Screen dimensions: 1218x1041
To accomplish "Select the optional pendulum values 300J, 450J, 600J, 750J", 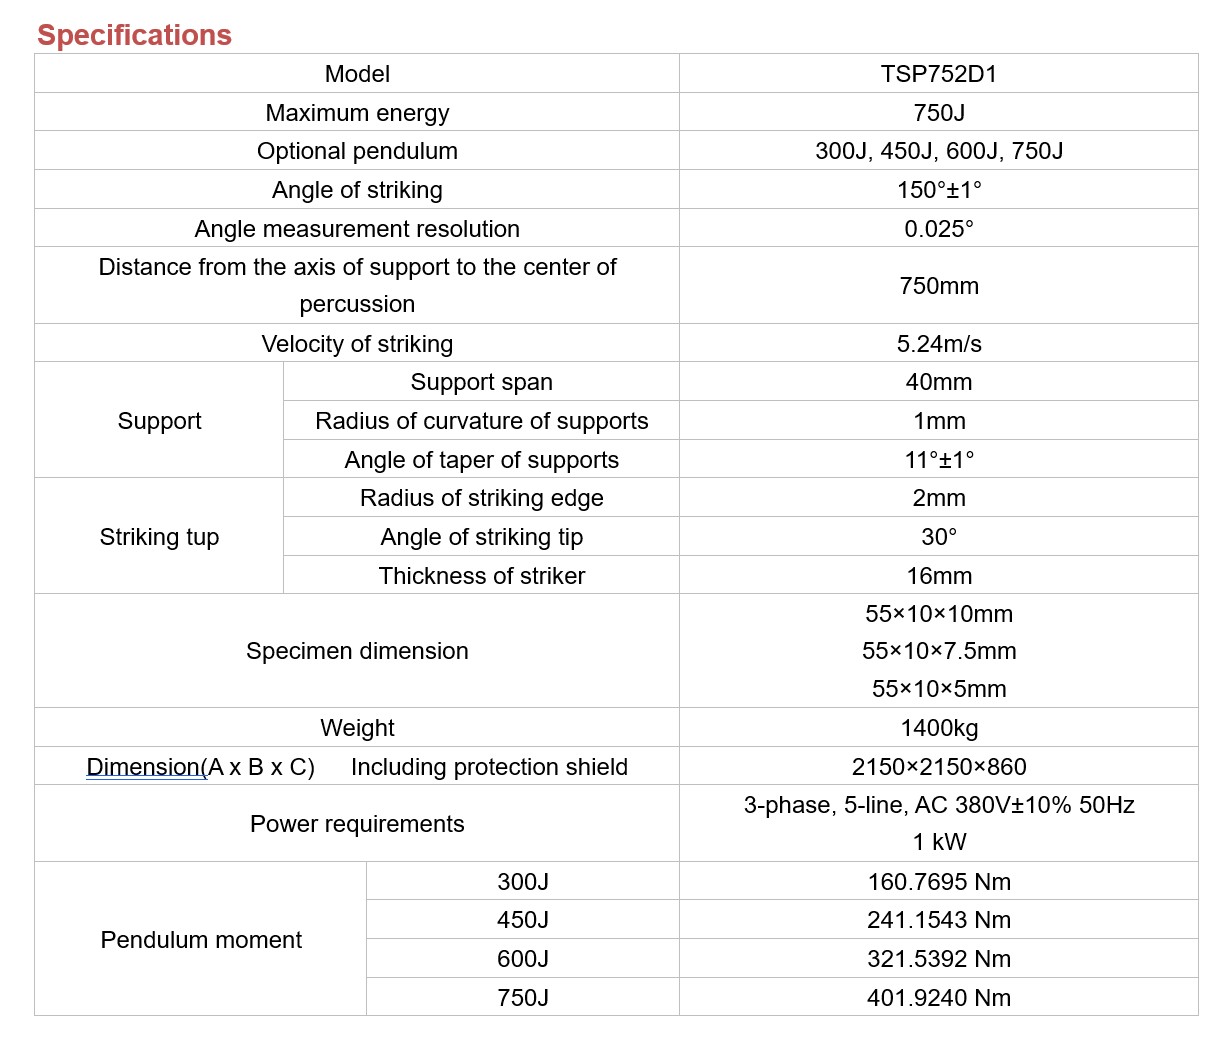I will pos(938,151).
